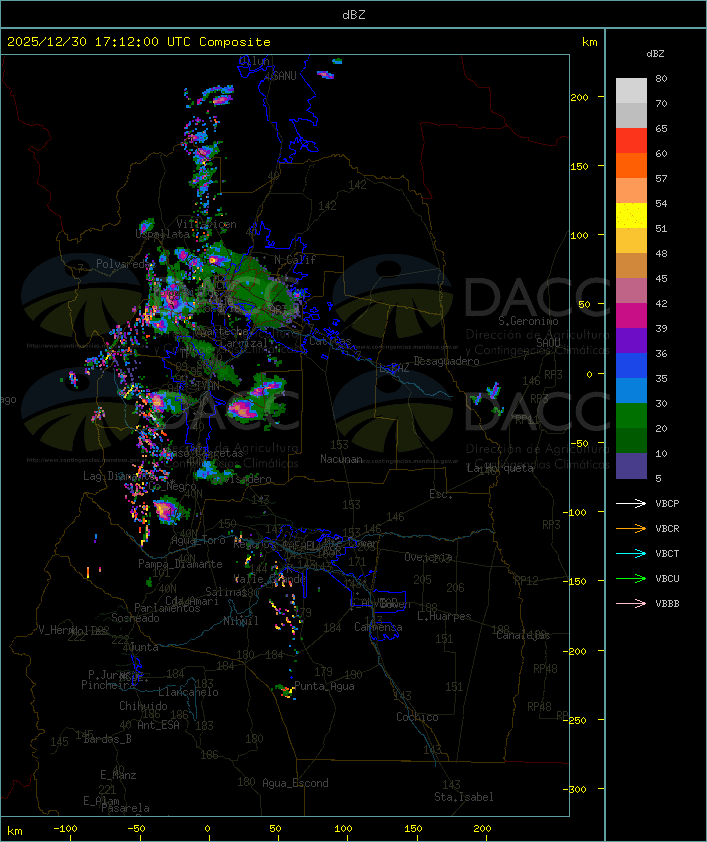Screen dimensions: 707x842
Task: Click the timestamp 2025/12/30 17:12:00 UTC Composite
Action: tap(139, 42)
